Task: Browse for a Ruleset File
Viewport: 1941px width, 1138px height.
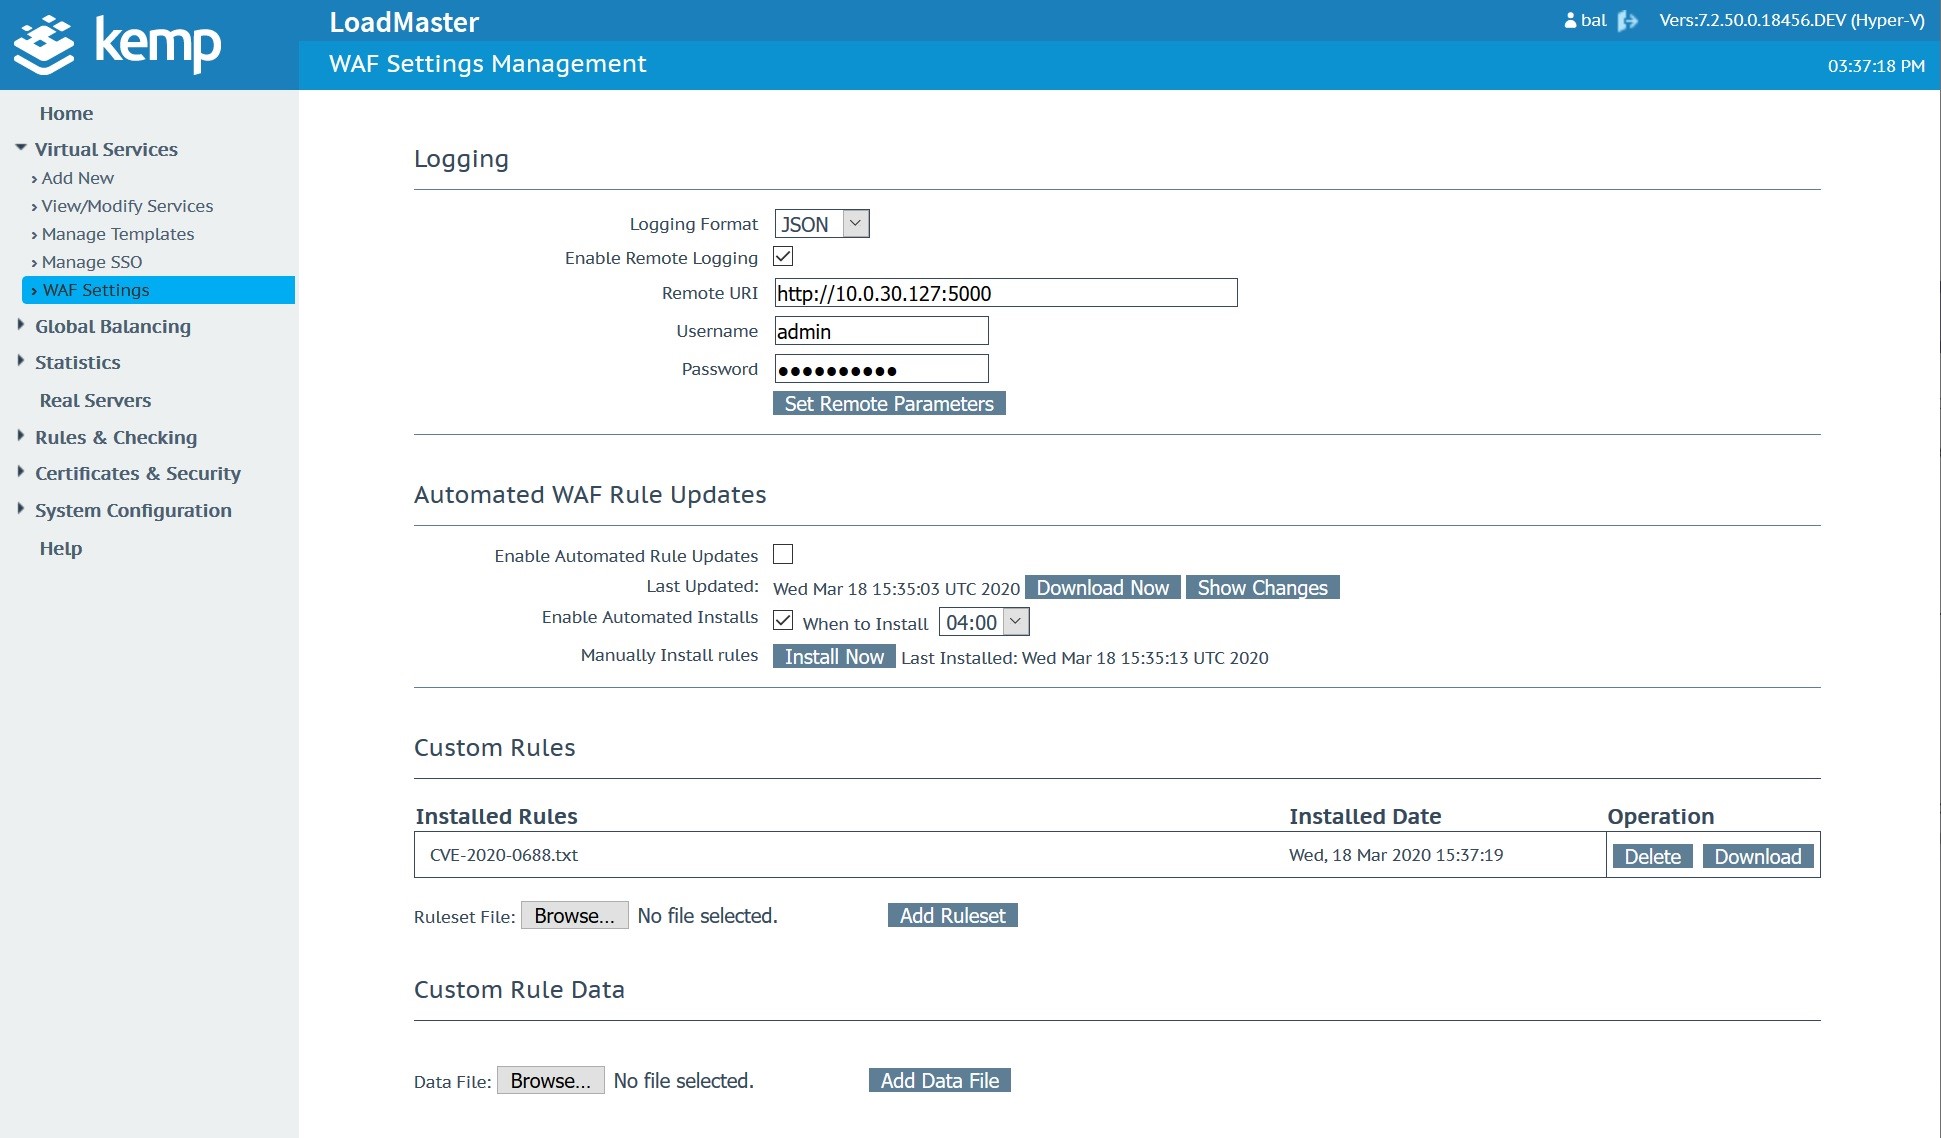Action: point(574,916)
